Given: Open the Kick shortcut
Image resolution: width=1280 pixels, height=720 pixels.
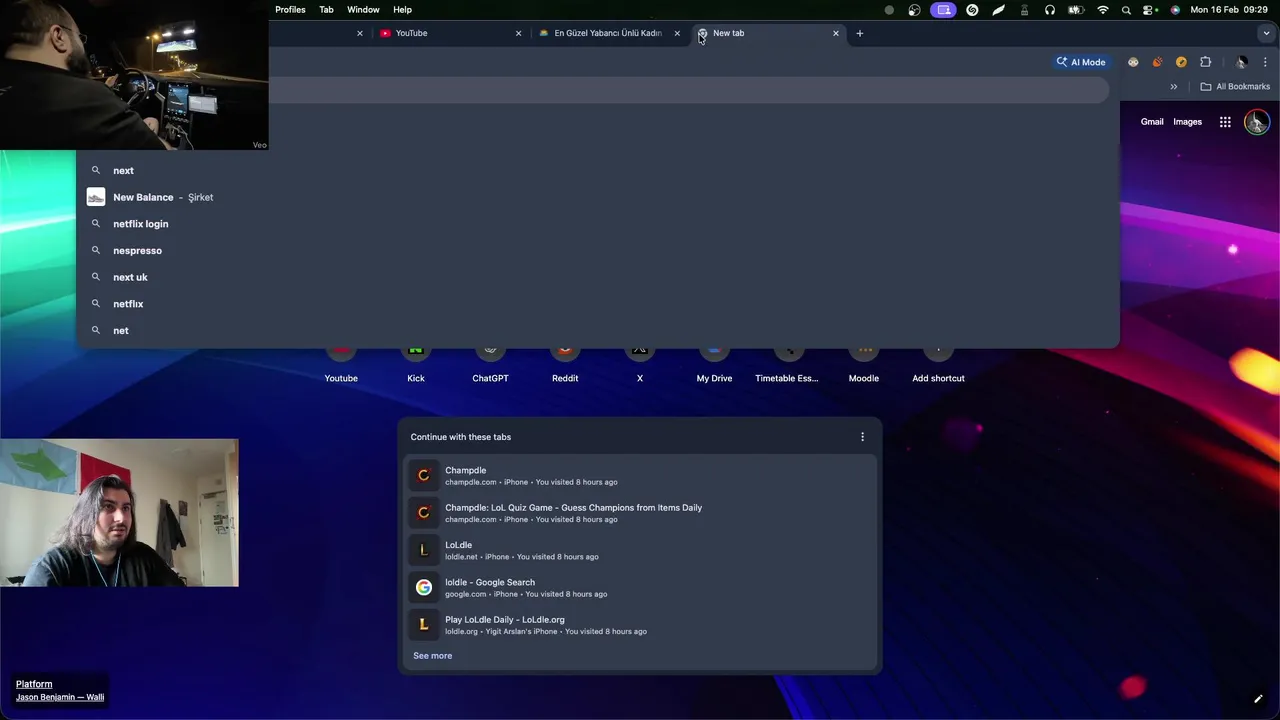Looking at the screenshot, I should (x=416, y=366).
